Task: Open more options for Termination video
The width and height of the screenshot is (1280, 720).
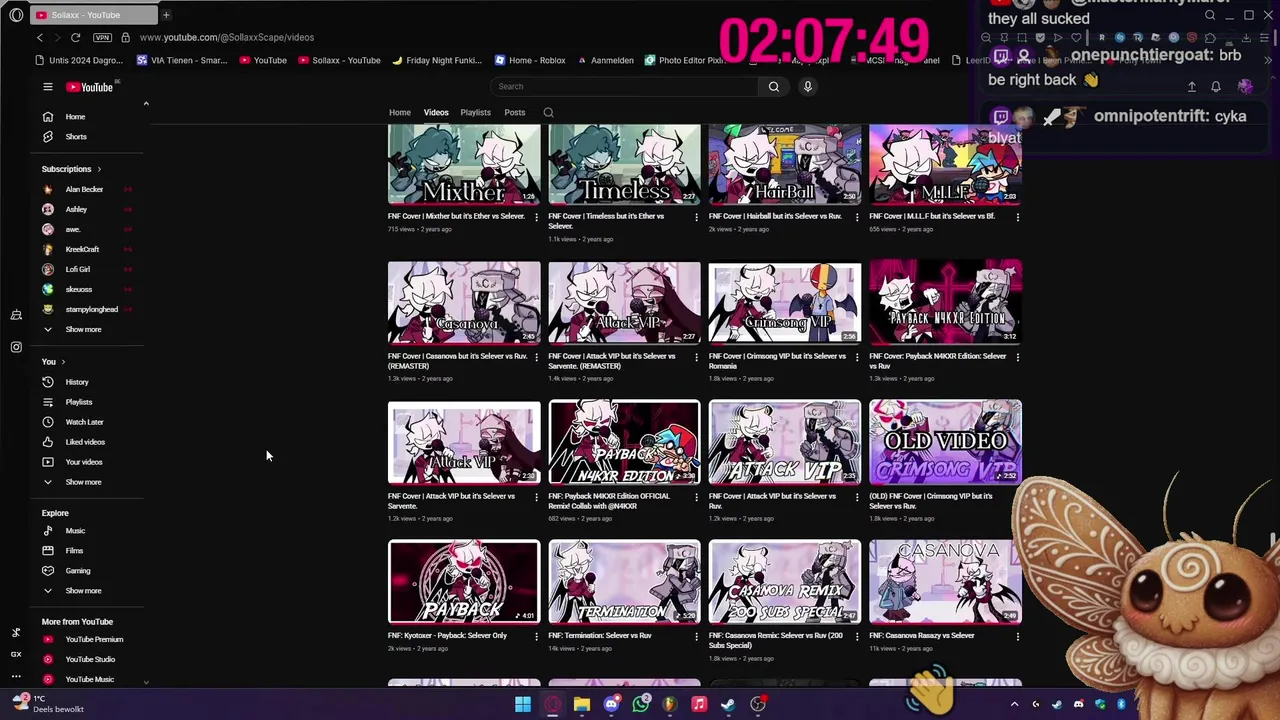Action: pyautogui.click(x=697, y=636)
